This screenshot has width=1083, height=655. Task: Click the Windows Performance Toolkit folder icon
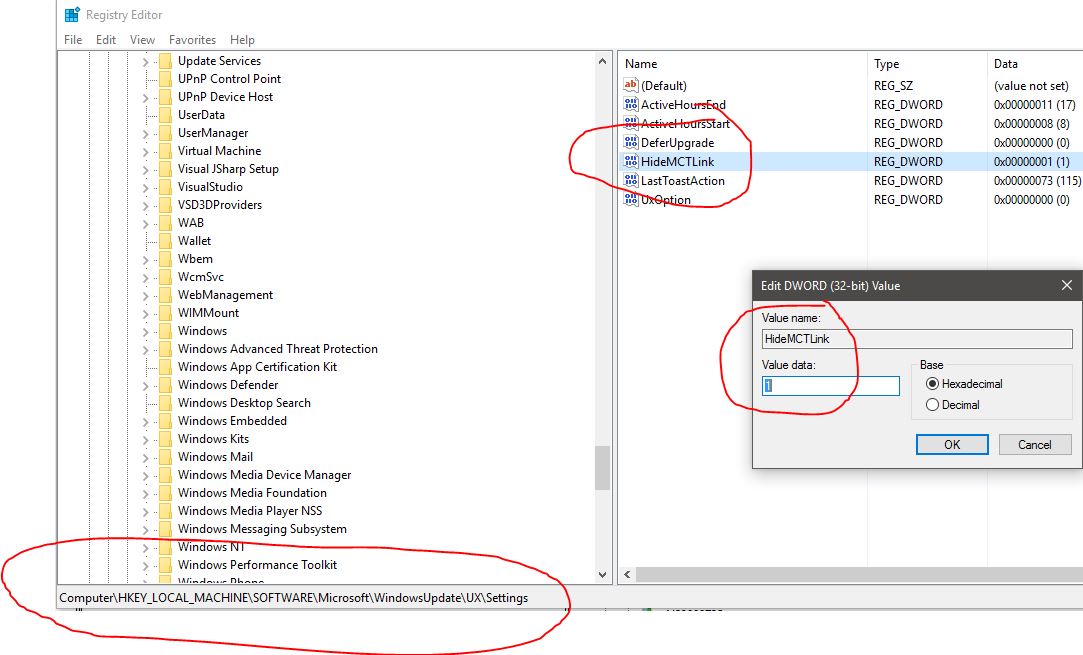coord(165,564)
